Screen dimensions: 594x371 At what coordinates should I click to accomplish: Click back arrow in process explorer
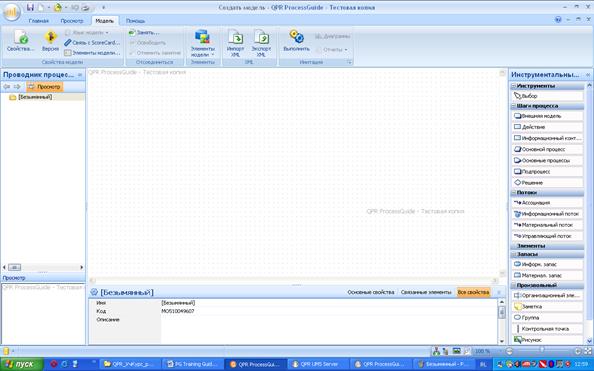tap(6, 87)
